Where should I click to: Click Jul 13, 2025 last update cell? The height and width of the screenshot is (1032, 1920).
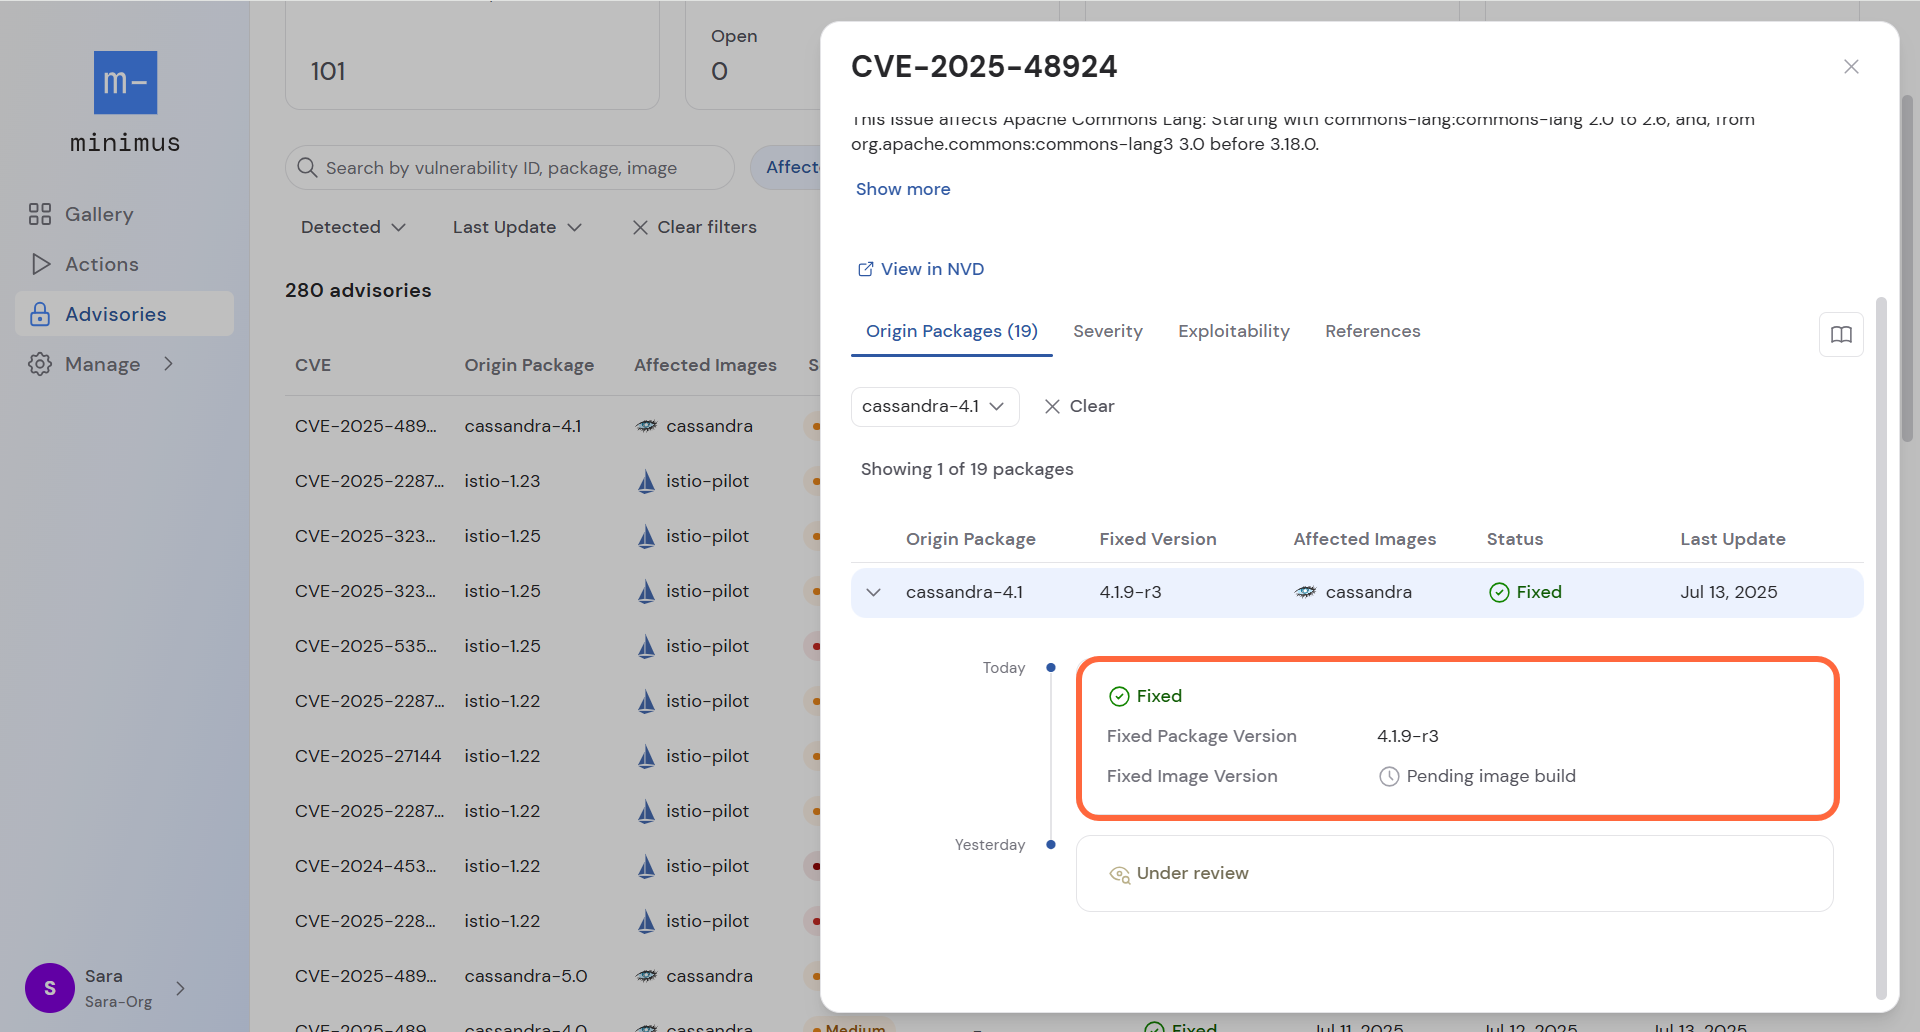point(1729,592)
